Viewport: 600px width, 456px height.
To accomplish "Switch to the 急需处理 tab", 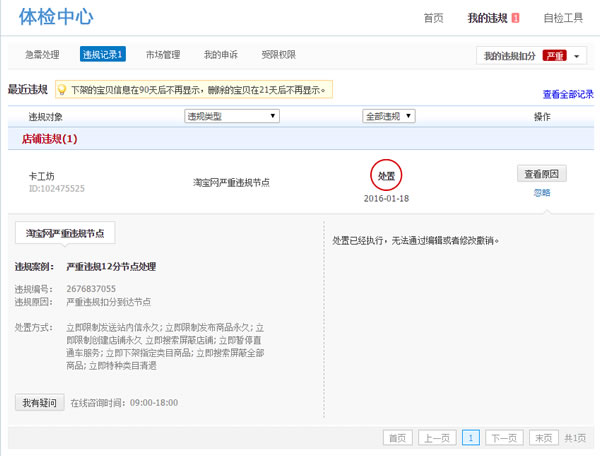I will click(43, 54).
